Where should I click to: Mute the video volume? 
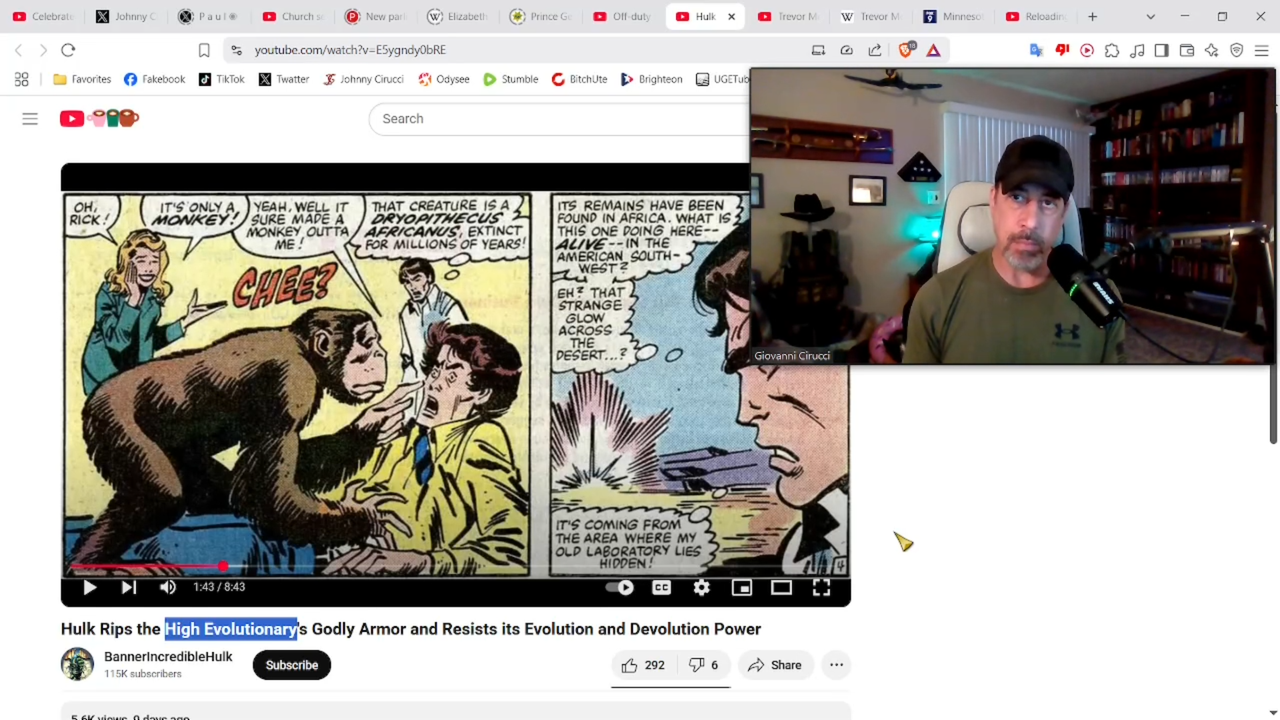point(168,588)
